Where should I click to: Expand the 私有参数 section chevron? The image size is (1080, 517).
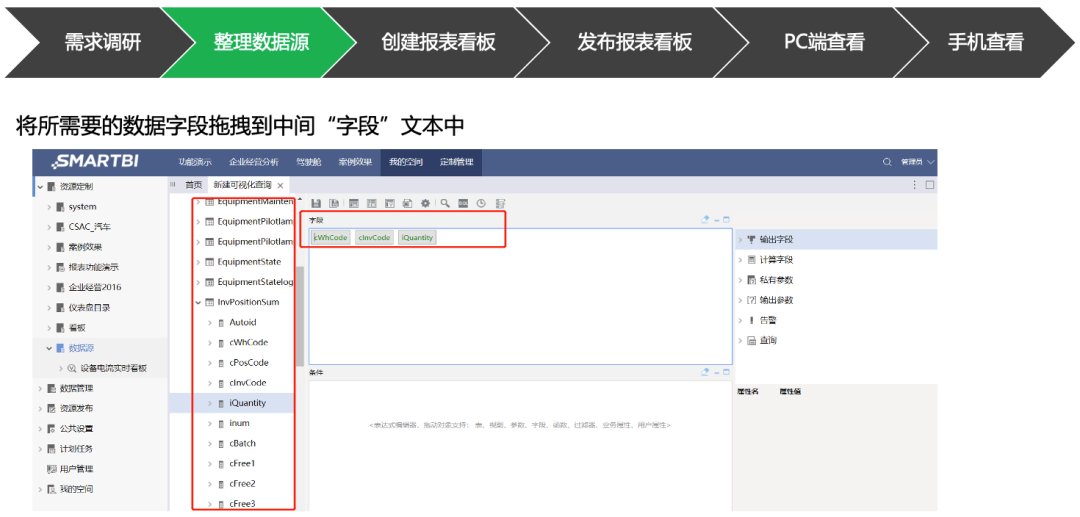tap(740, 280)
